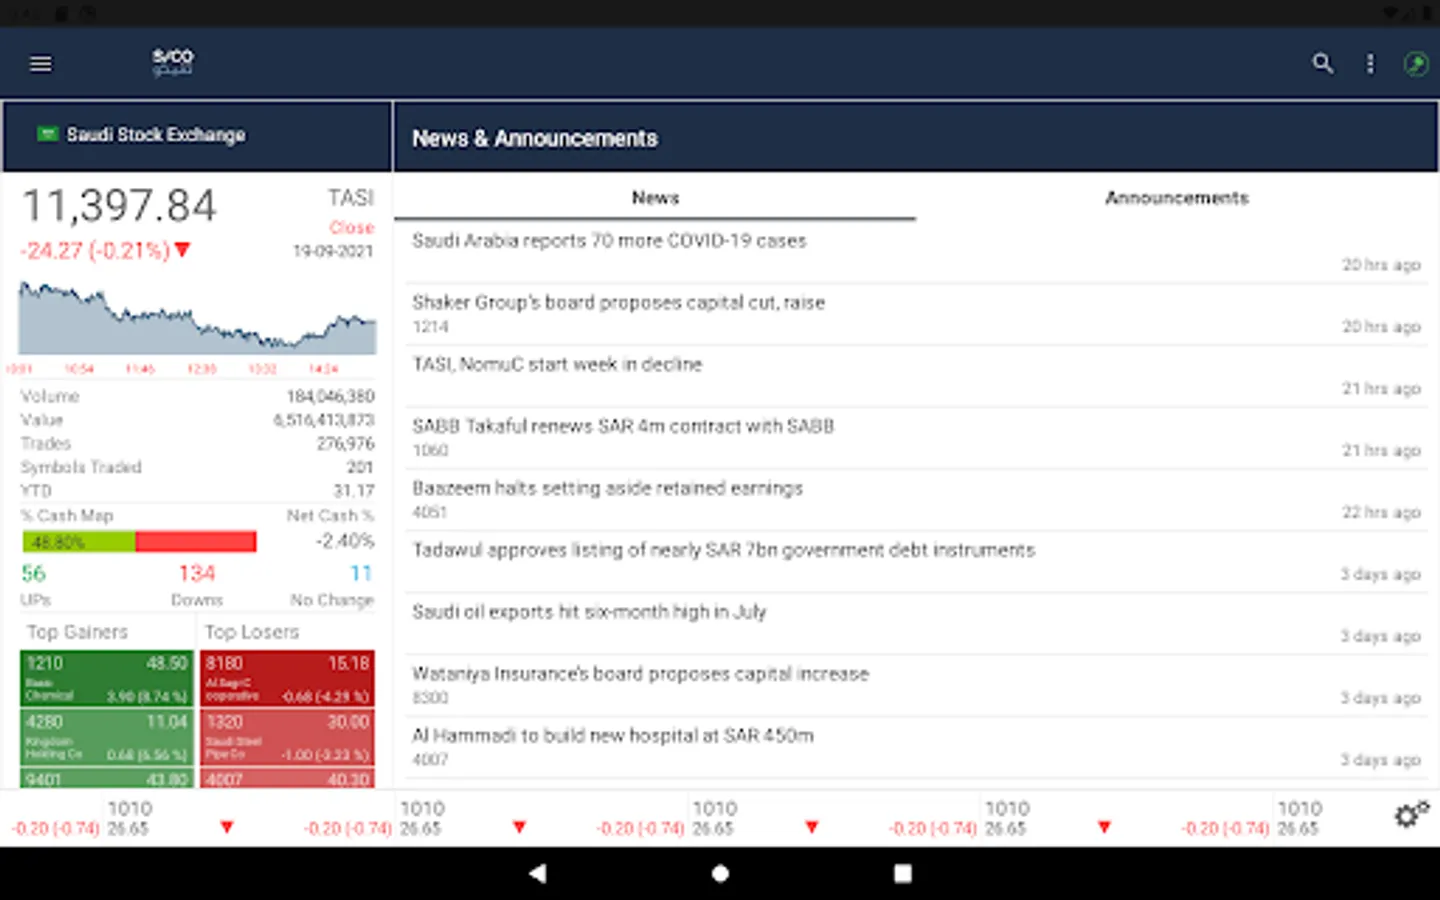1440x900 pixels.
Task: Click the 56 UPs count
Action: point(34,574)
